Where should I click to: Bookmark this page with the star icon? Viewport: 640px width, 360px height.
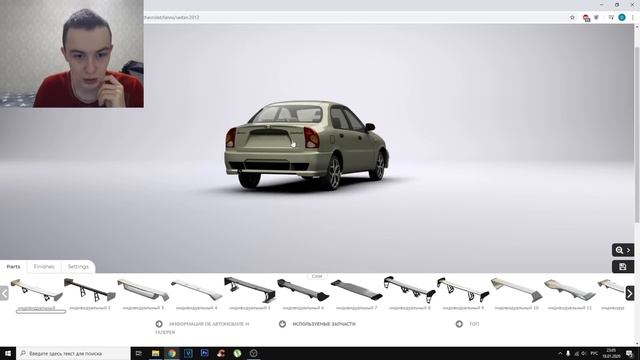pos(572,18)
